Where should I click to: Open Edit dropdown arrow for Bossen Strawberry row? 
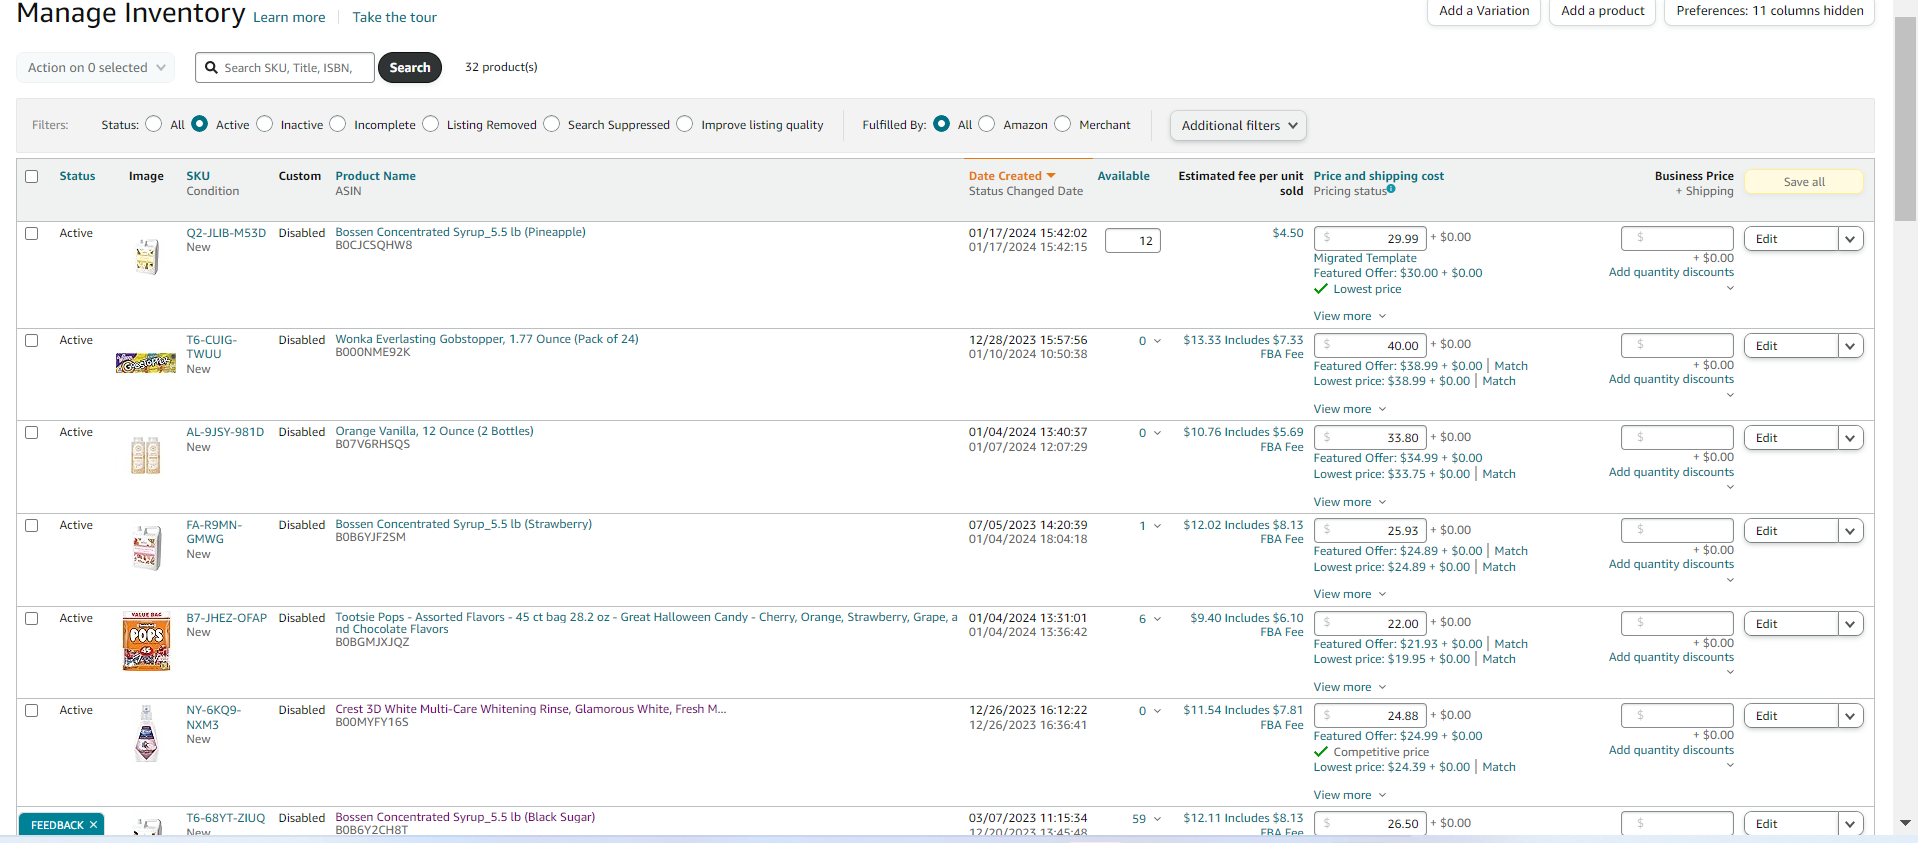(1851, 531)
